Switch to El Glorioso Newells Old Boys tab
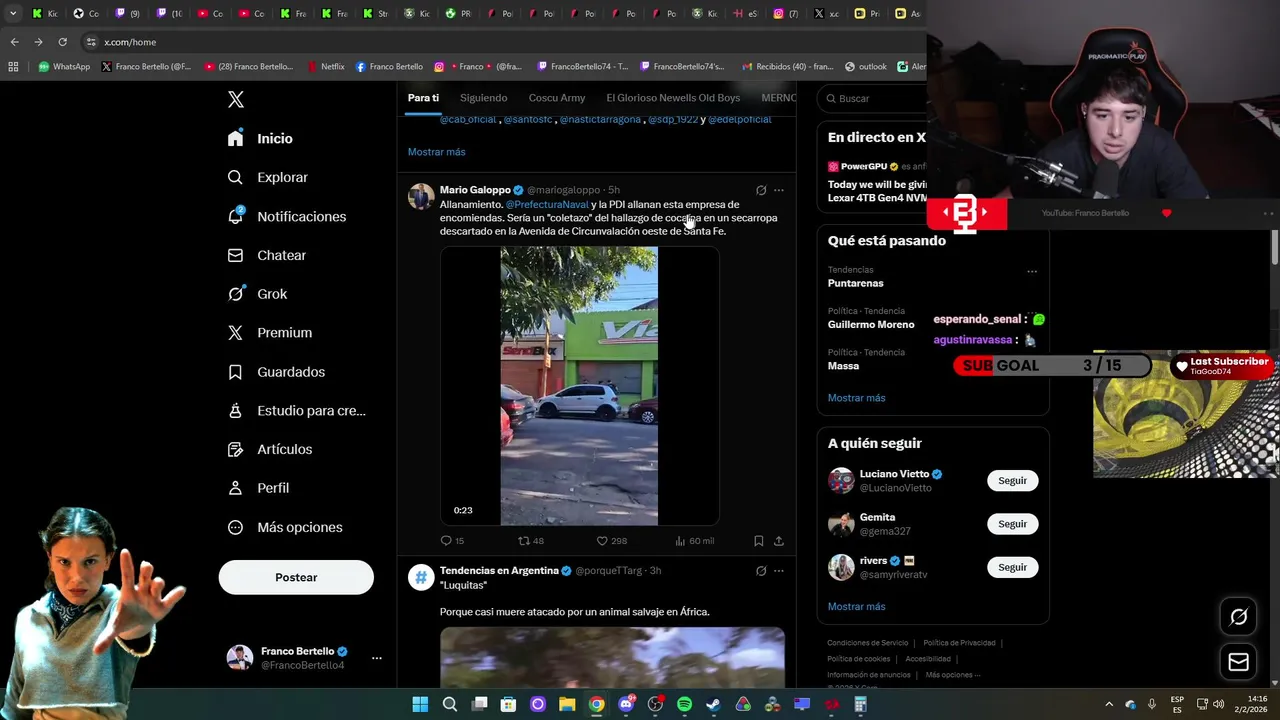Image resolution: width=1280 pixels, height=720 pixels. (673, 98)
